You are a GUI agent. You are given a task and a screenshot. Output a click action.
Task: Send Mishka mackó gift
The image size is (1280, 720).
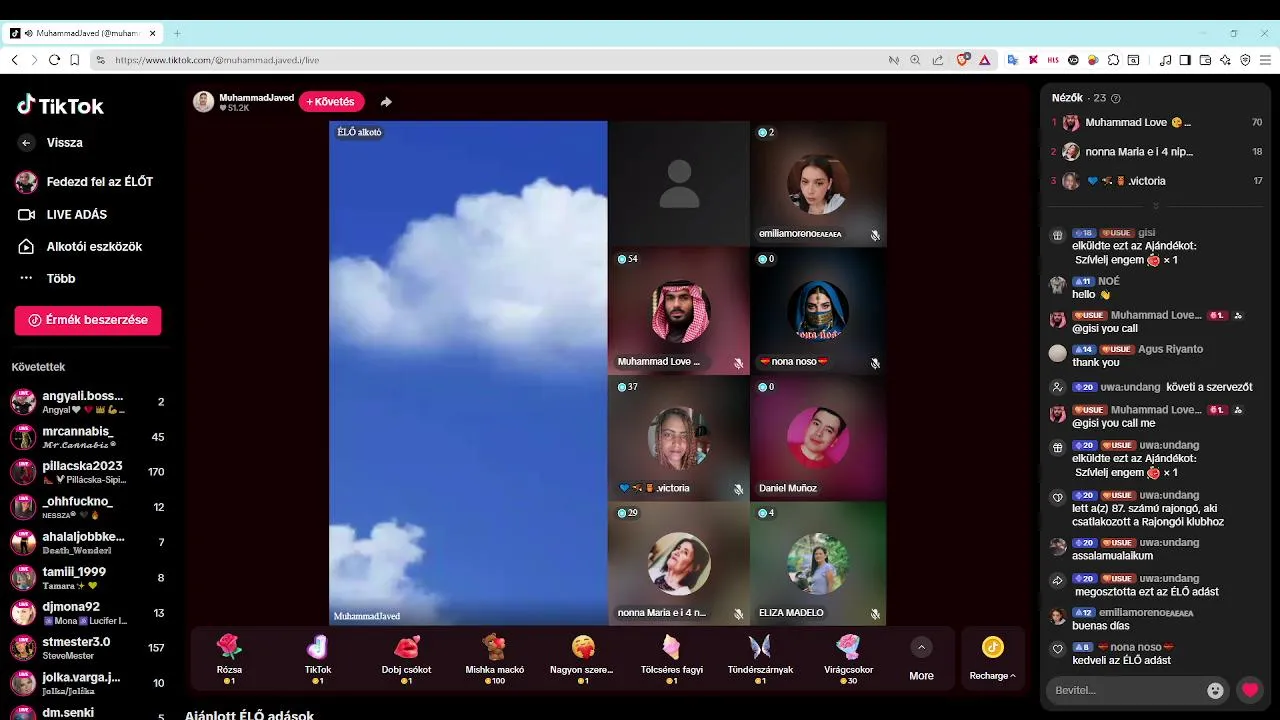pos(494,659)
